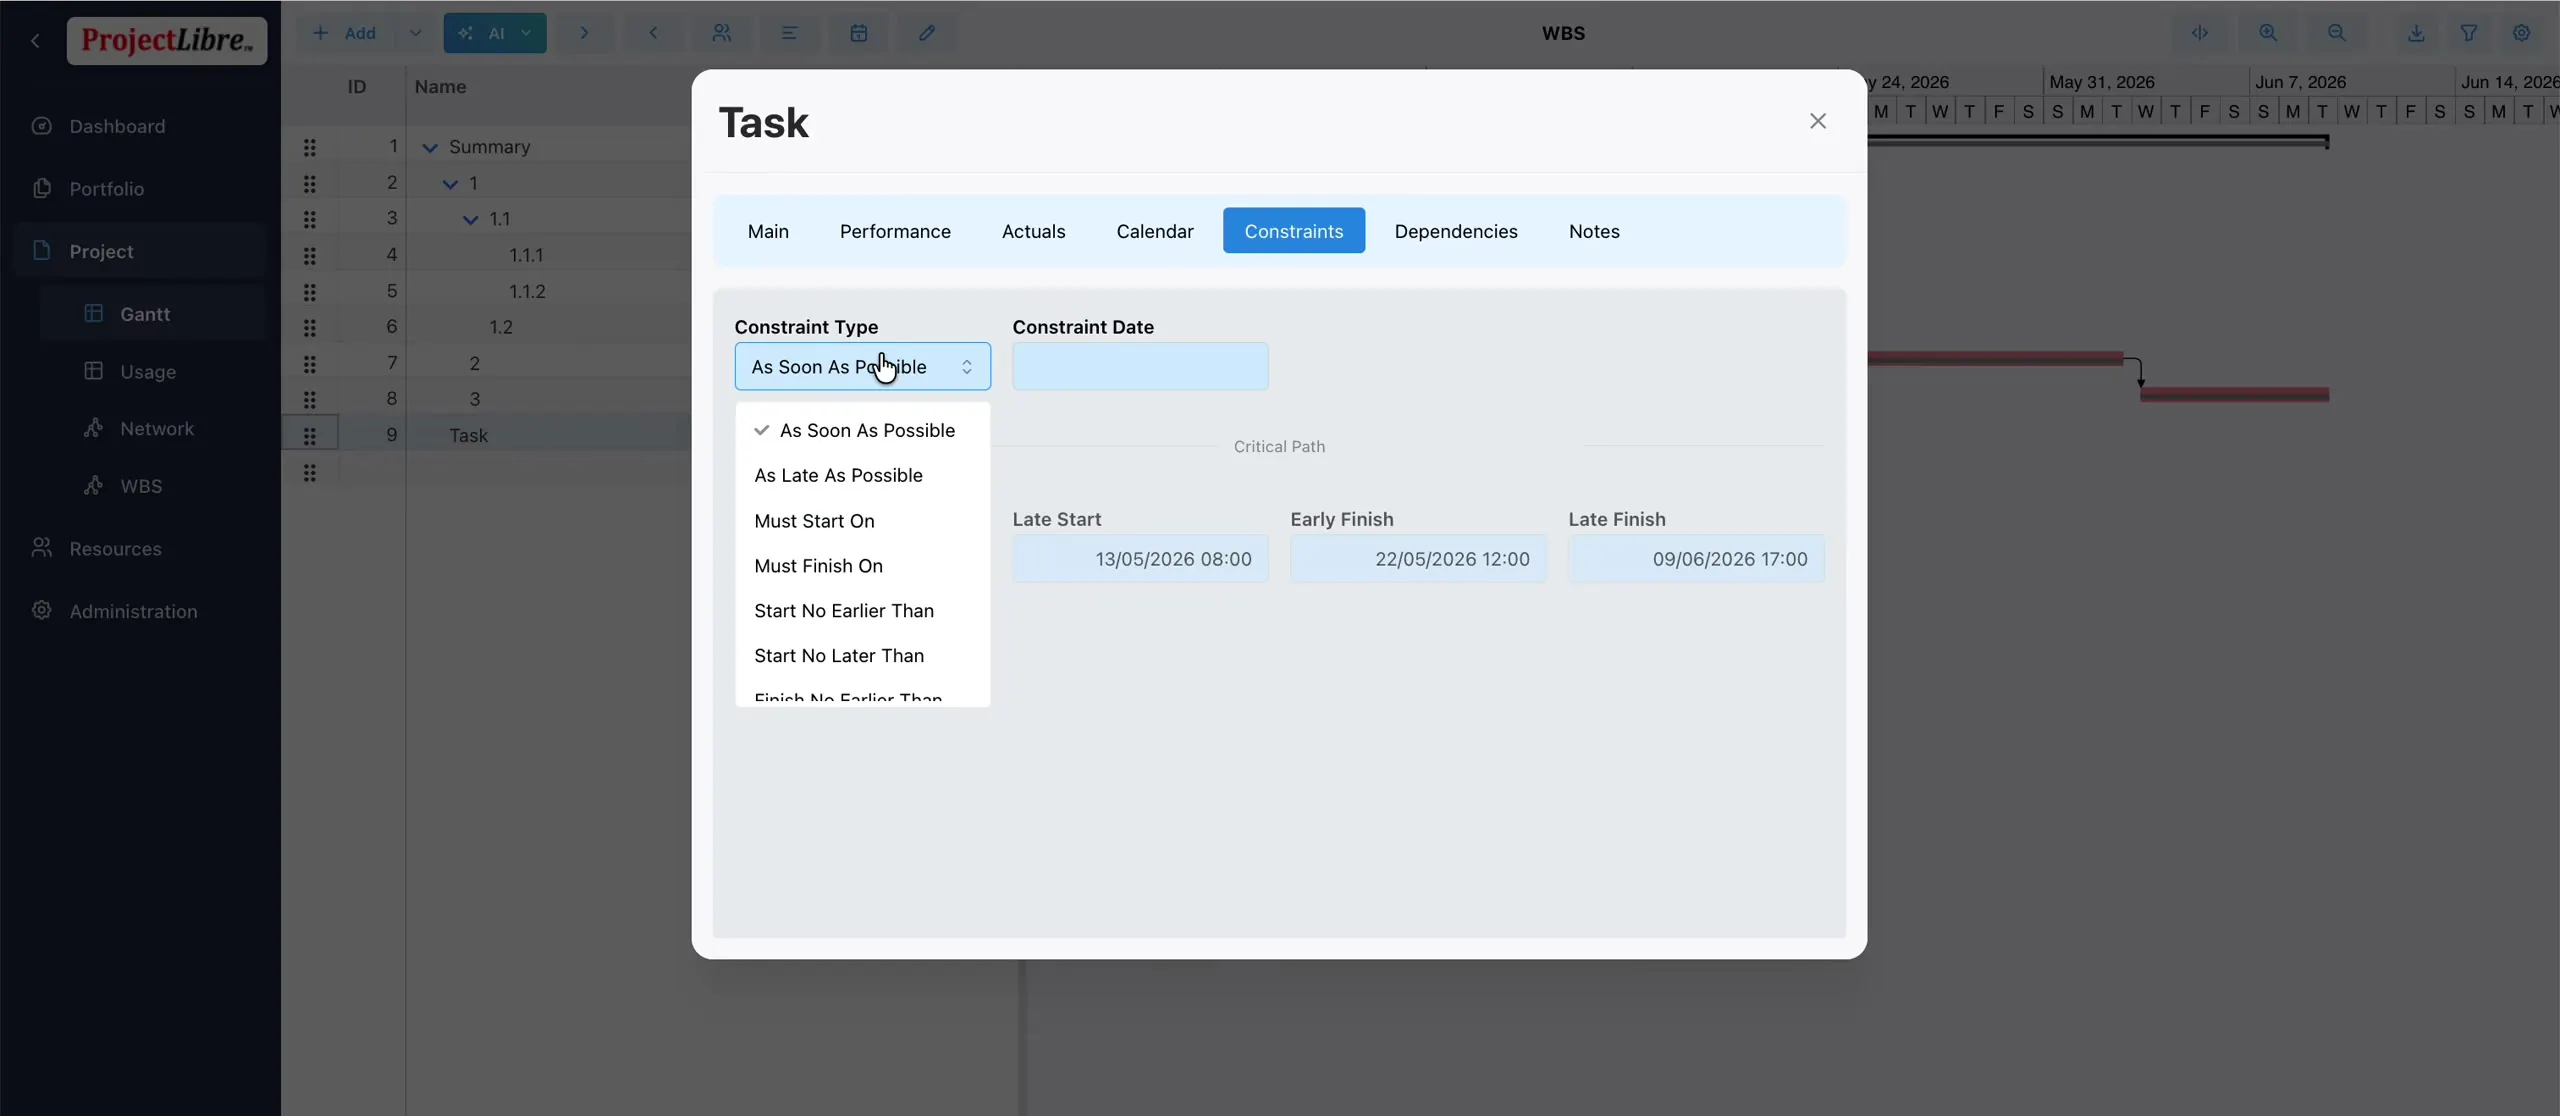2560x1116 pixels.
Task: Click the settings gear toolbar icon
Action: click(2521, 33)
